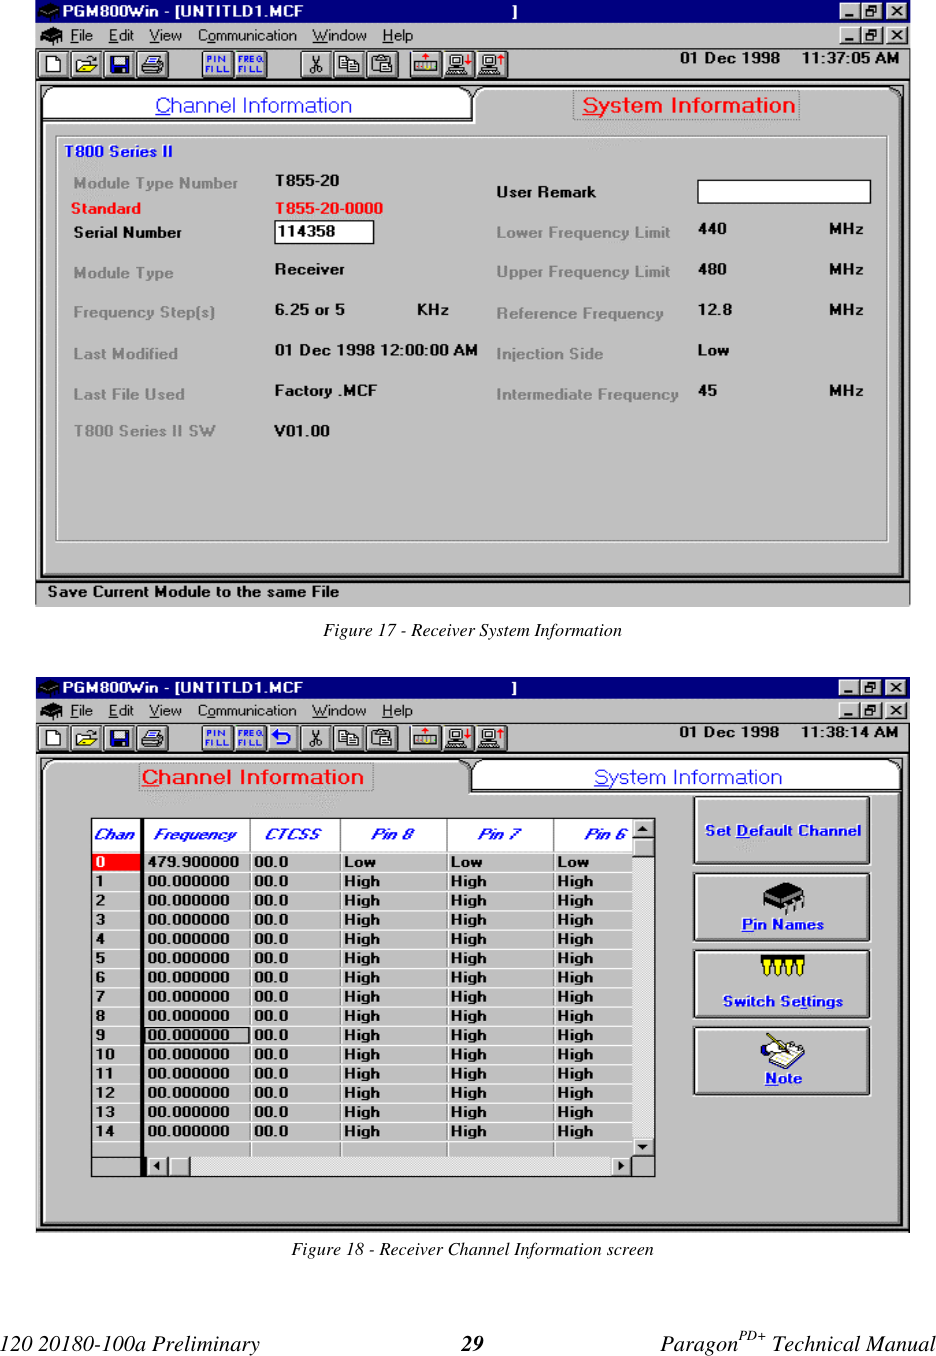Click the Pin 8 column header

394,834
